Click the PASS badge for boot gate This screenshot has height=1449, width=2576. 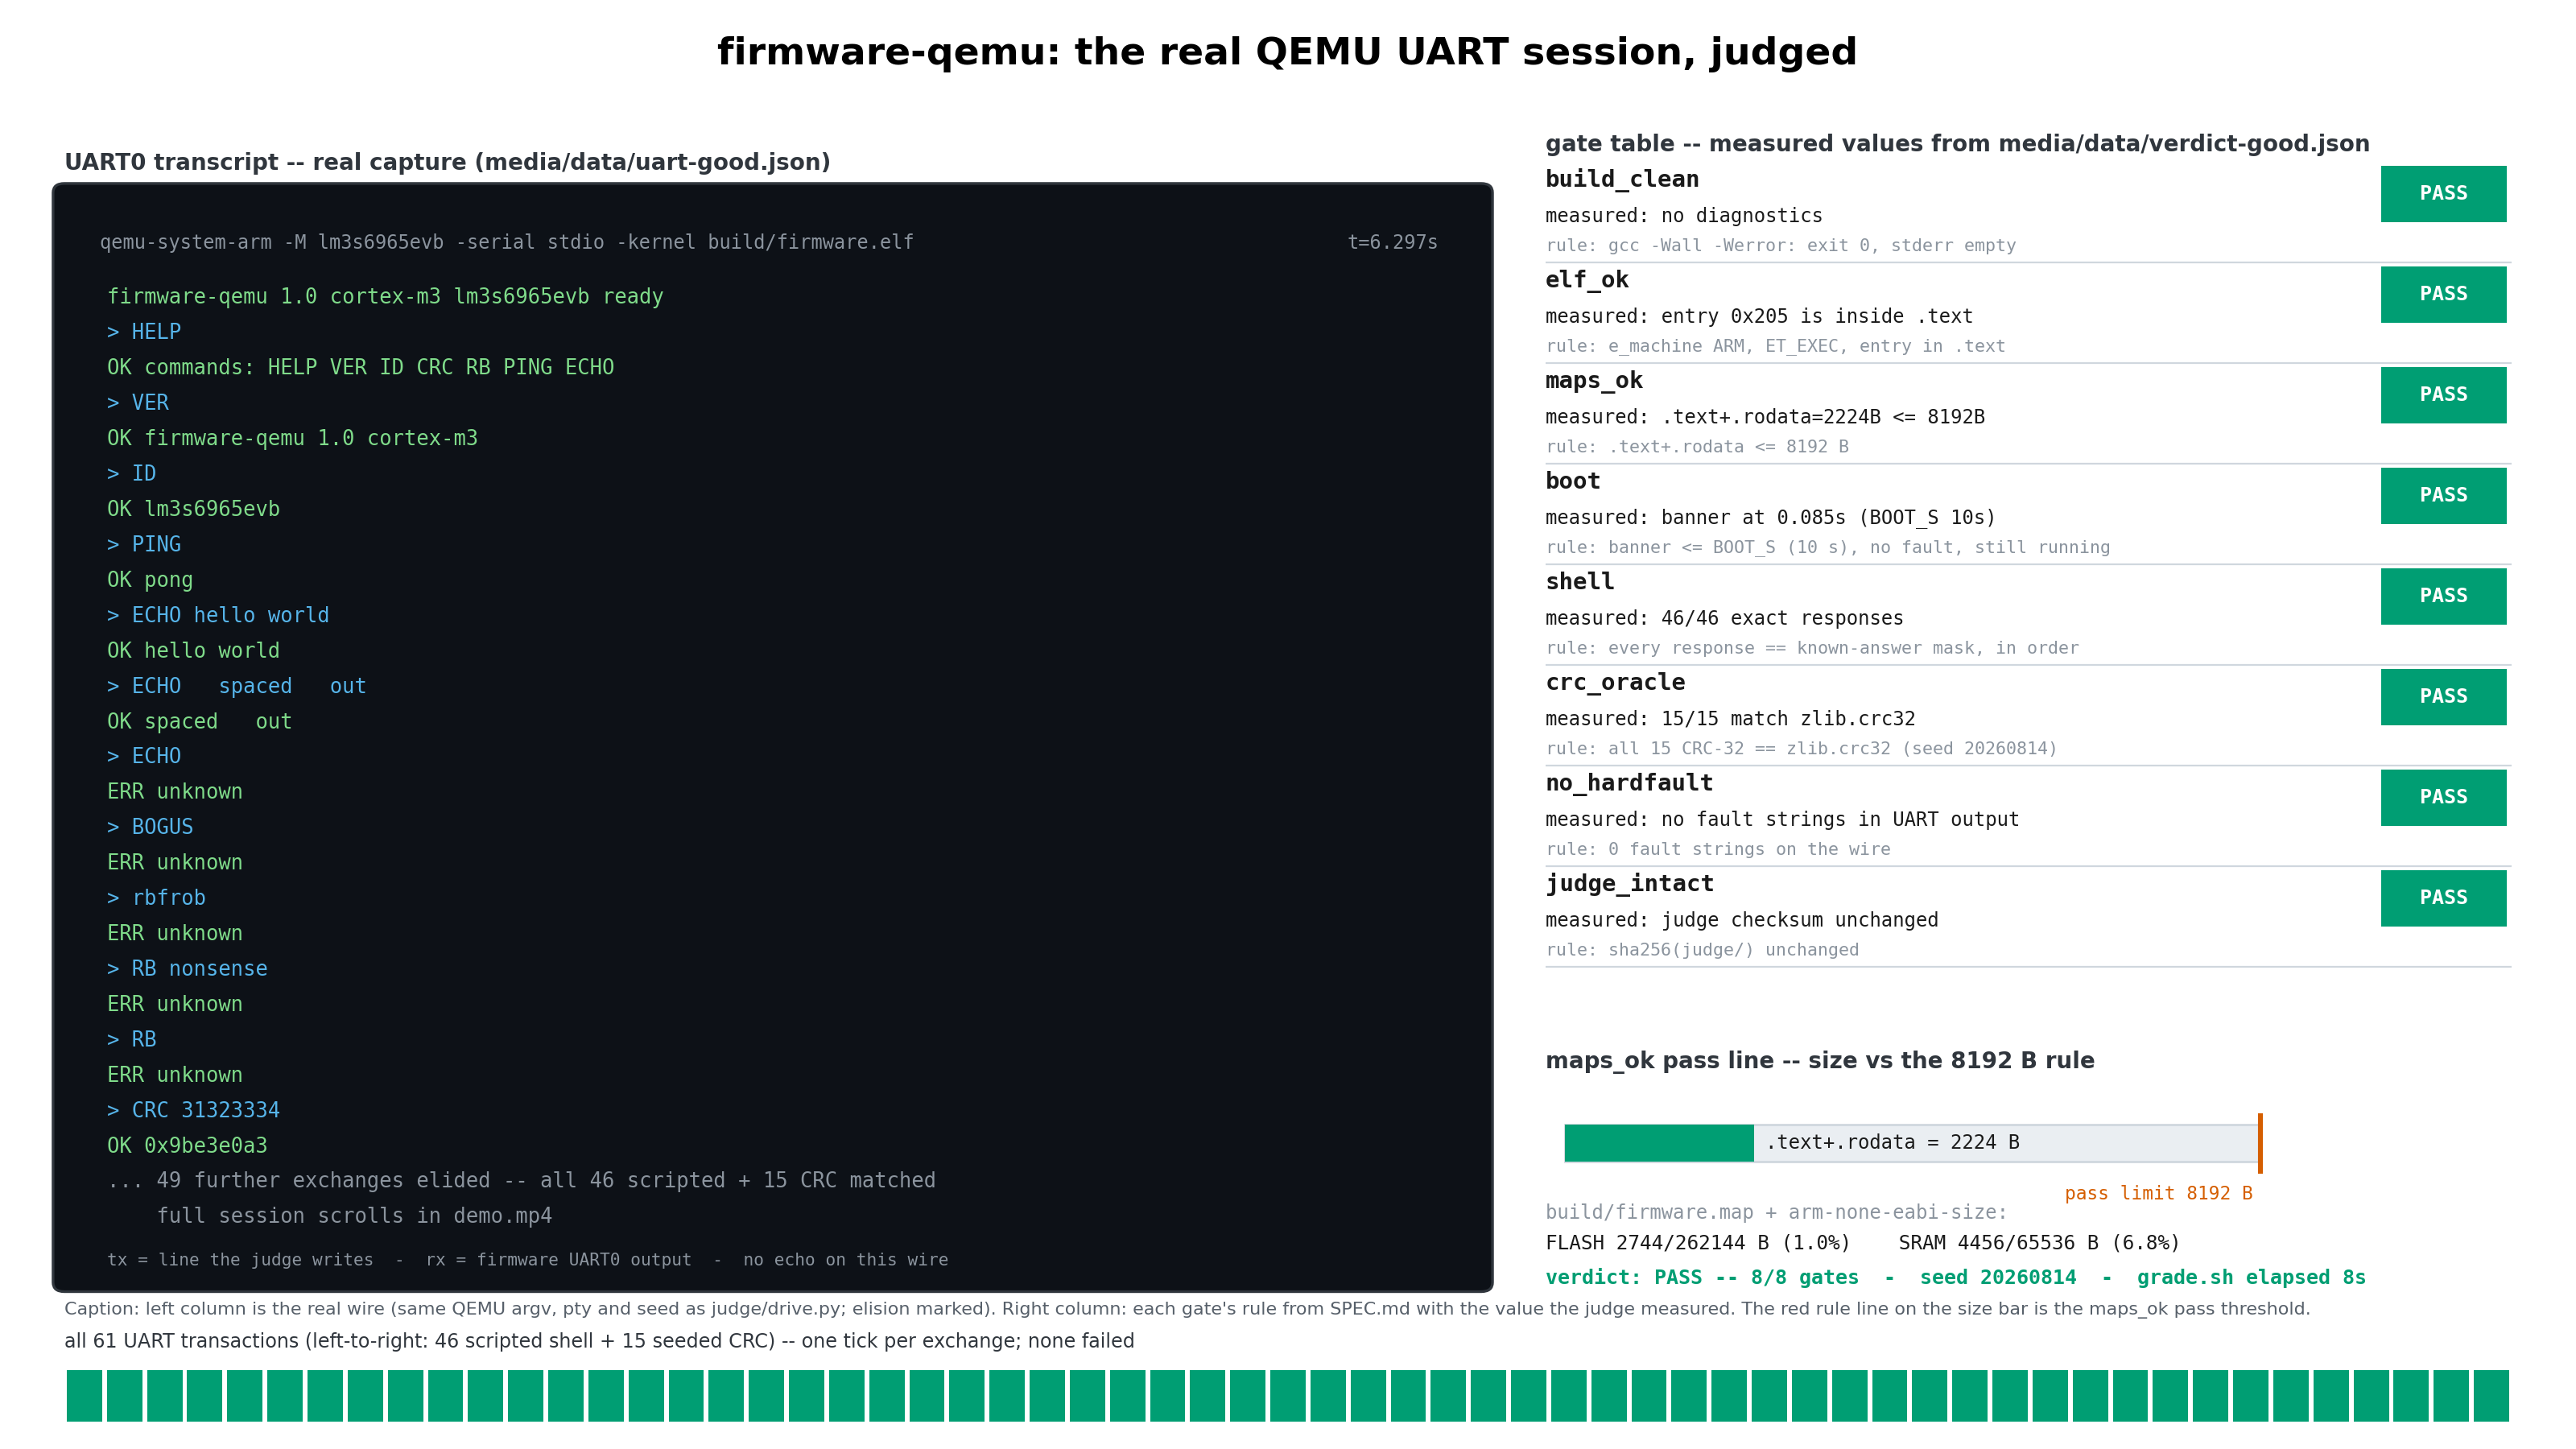click(x=2443, y=495)
